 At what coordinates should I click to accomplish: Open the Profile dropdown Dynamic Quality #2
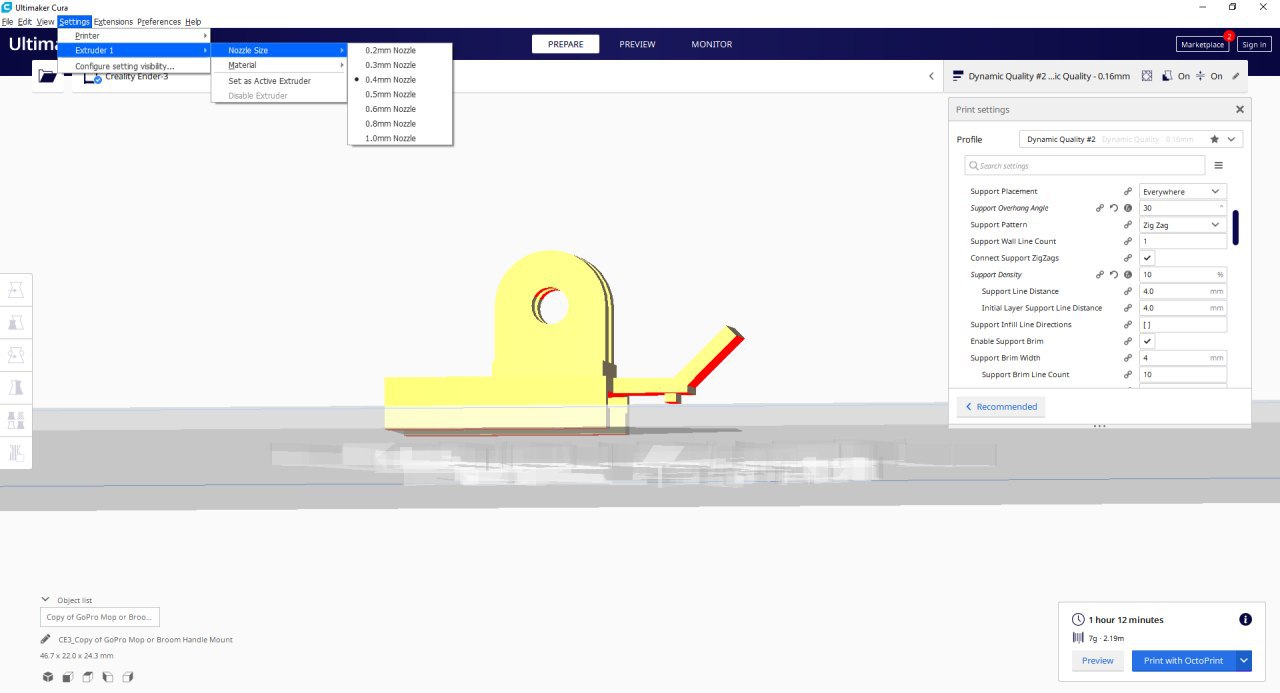click(1131, 139)
